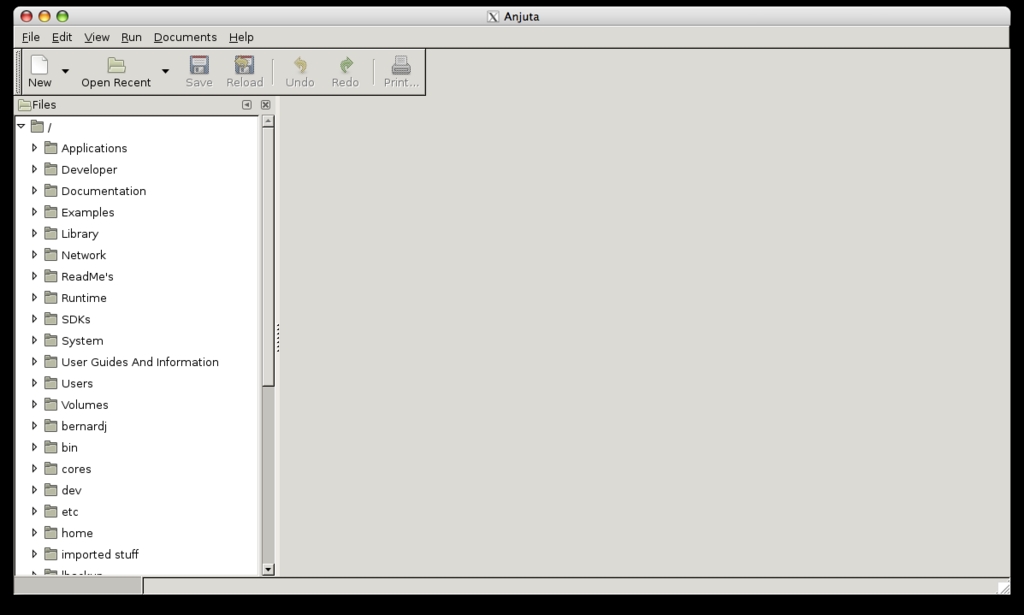Open the New dropdown arrow

click(66, 72)
